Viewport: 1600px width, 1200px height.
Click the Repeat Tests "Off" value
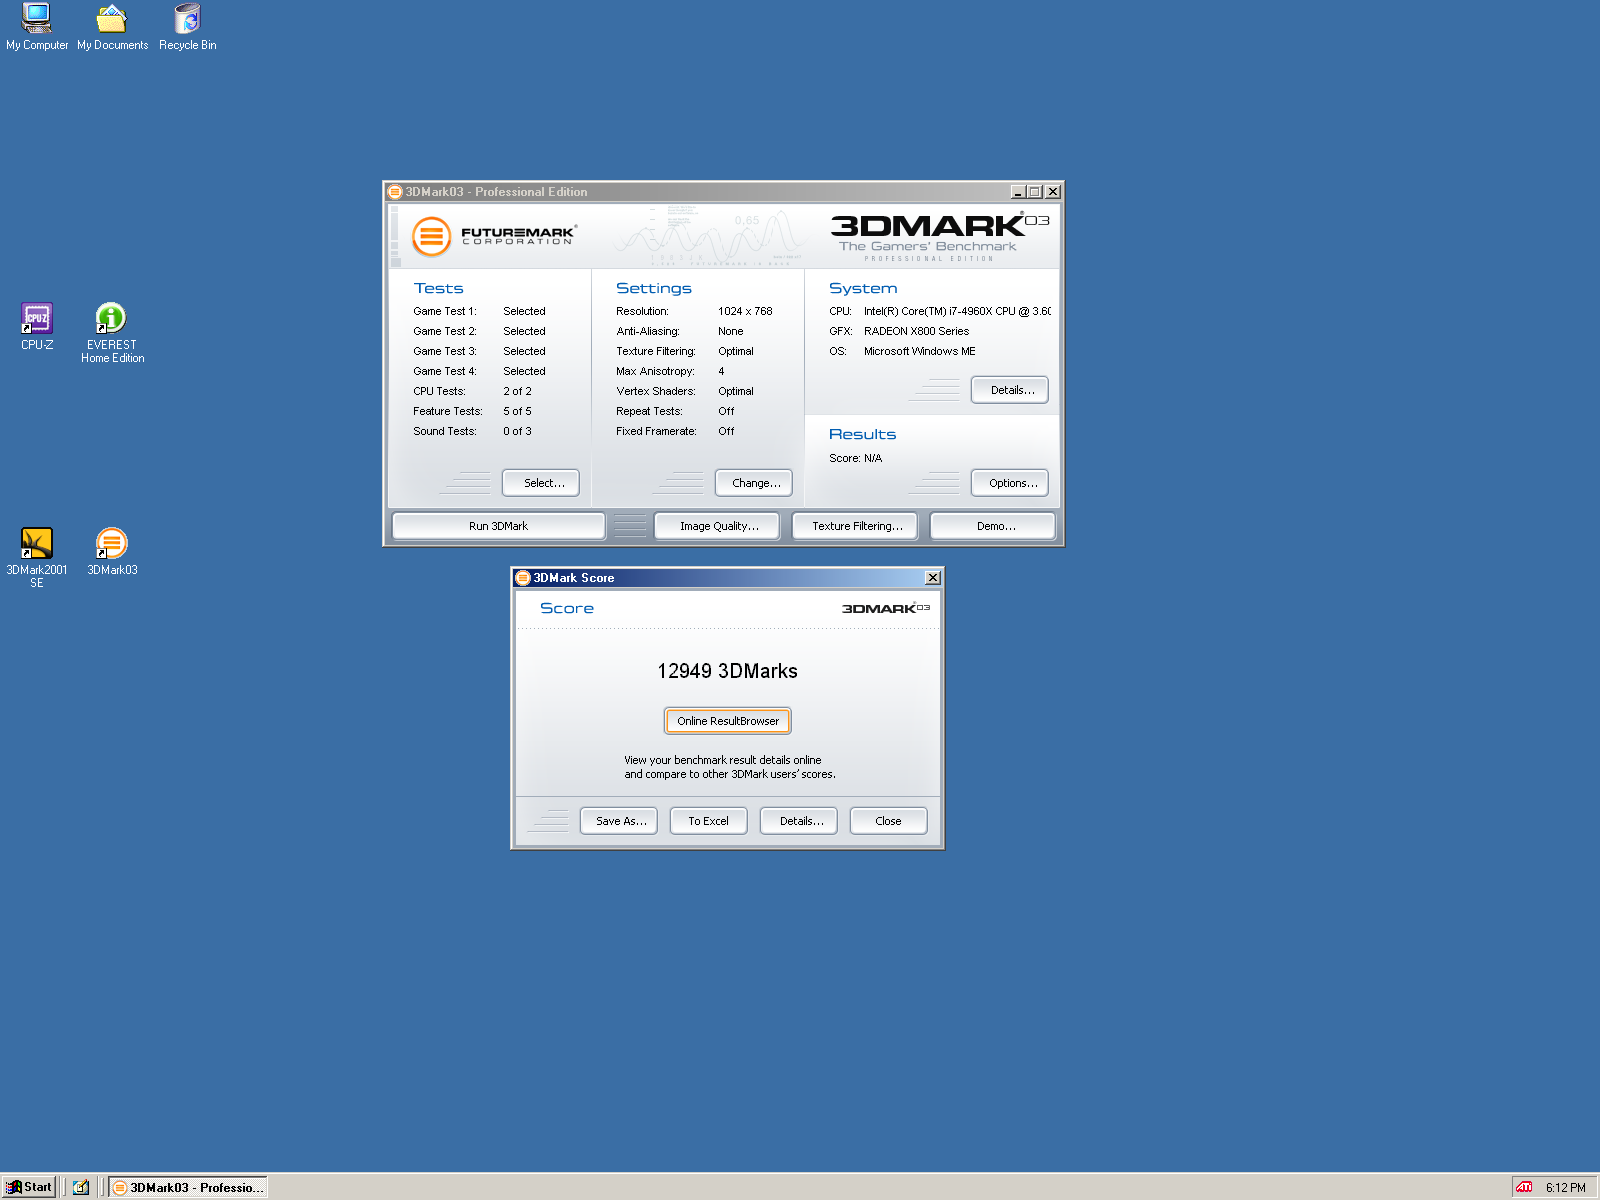tap(726, 411)
